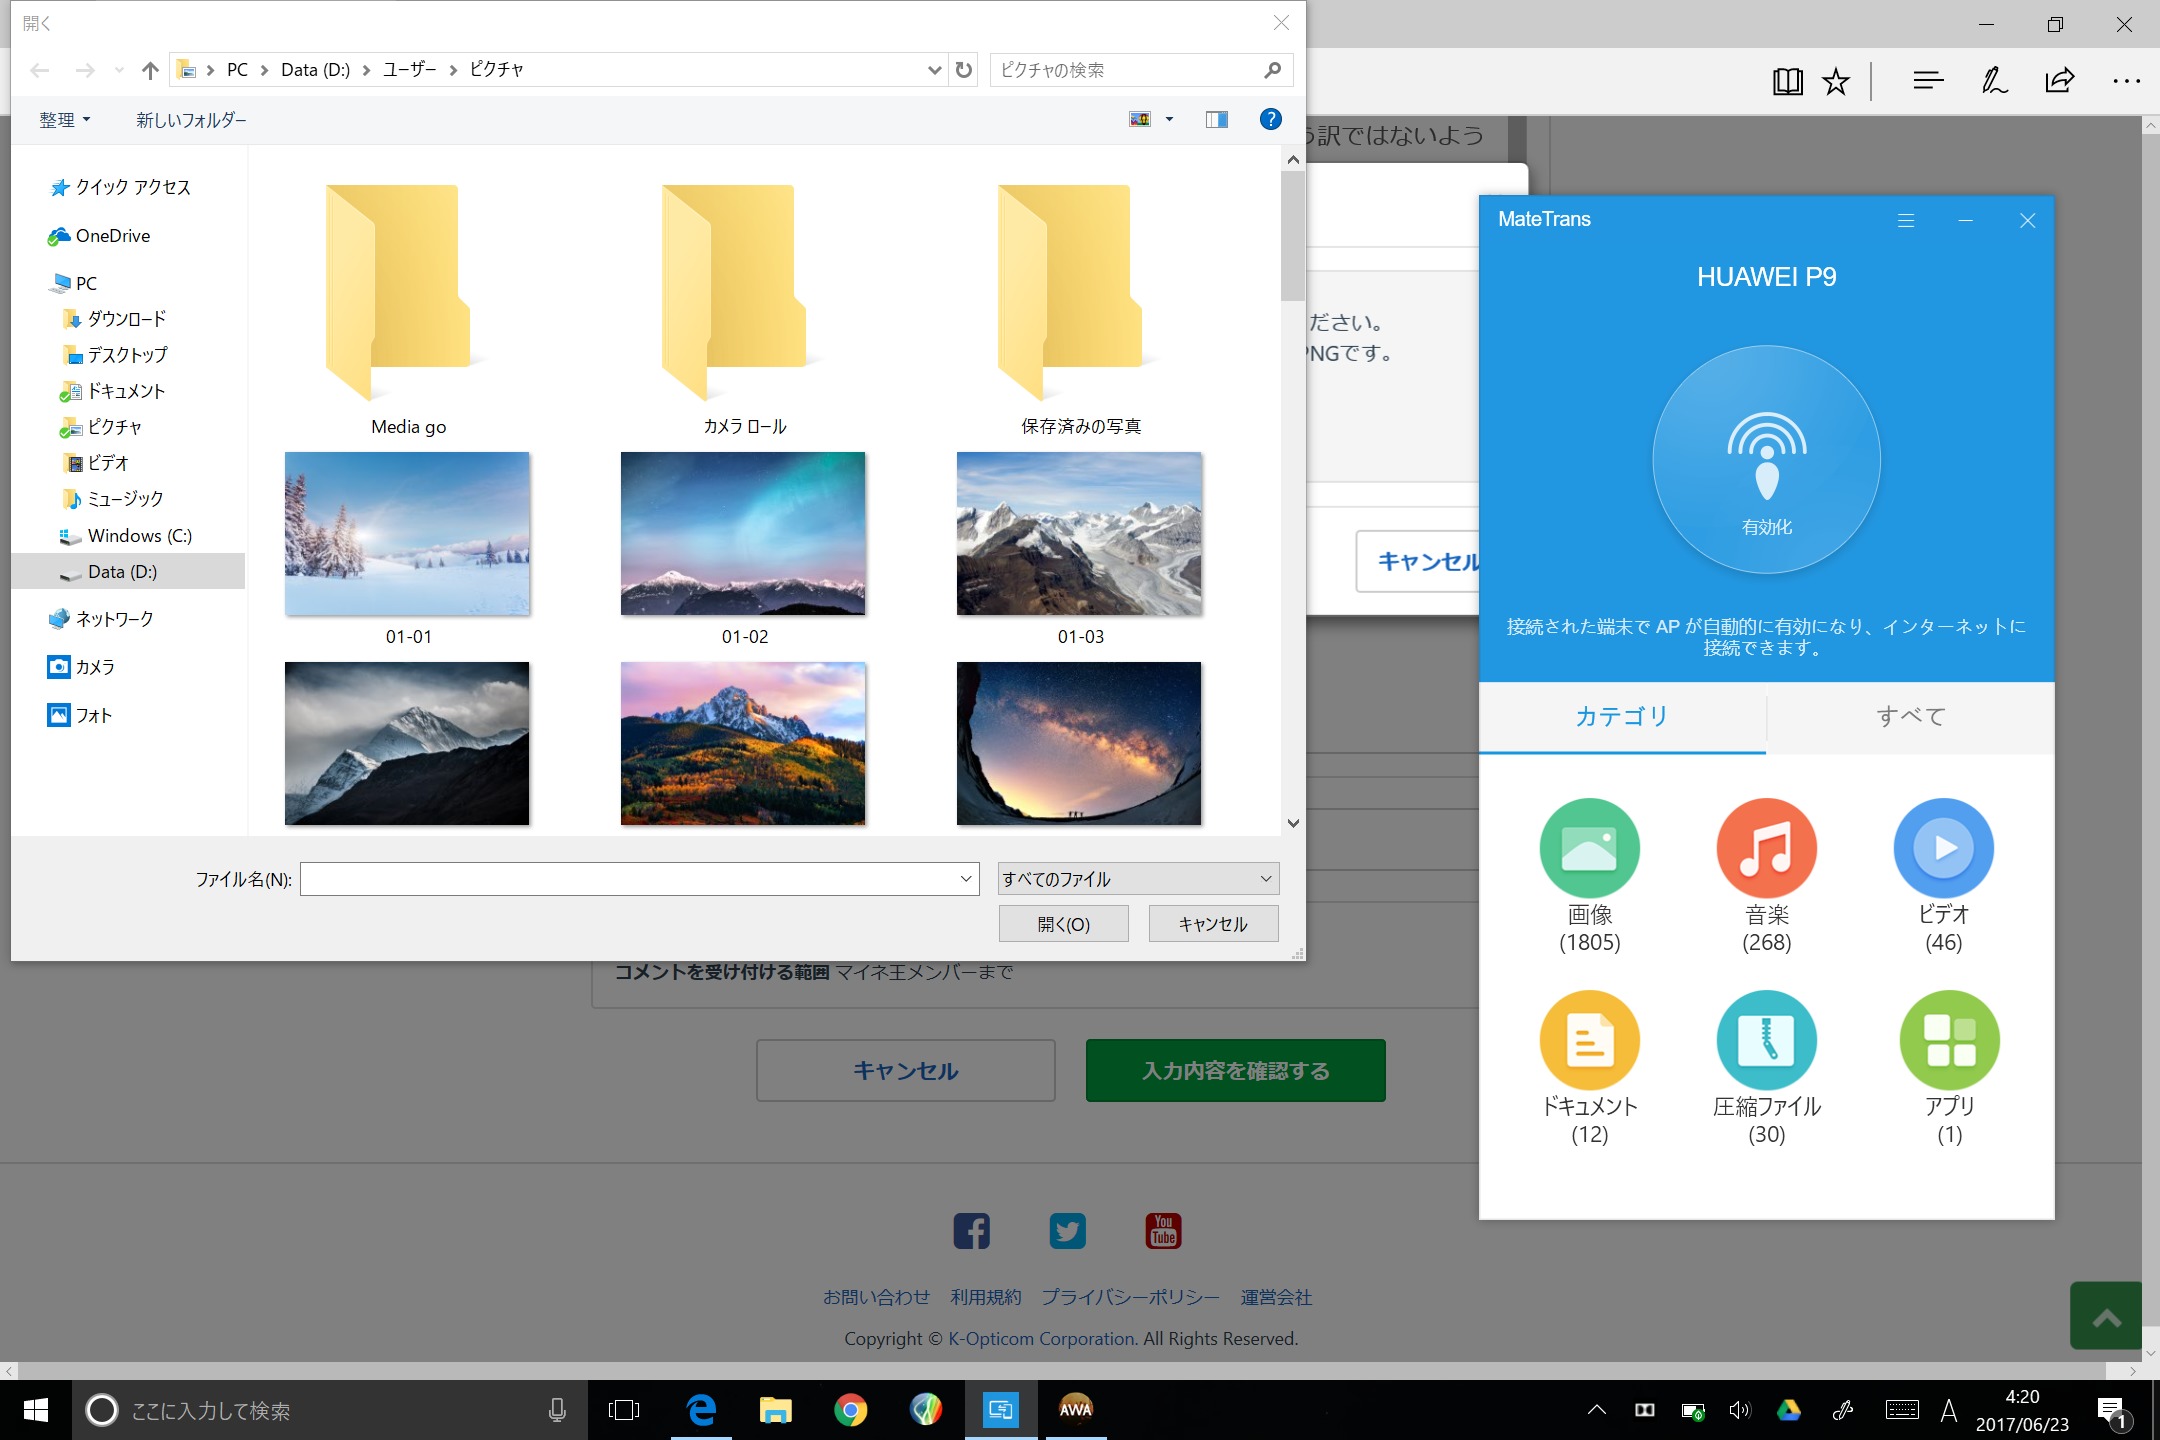The image size is (2160, 1440).
Task: Open the ビデオ video category icon
Action: 1943,848
